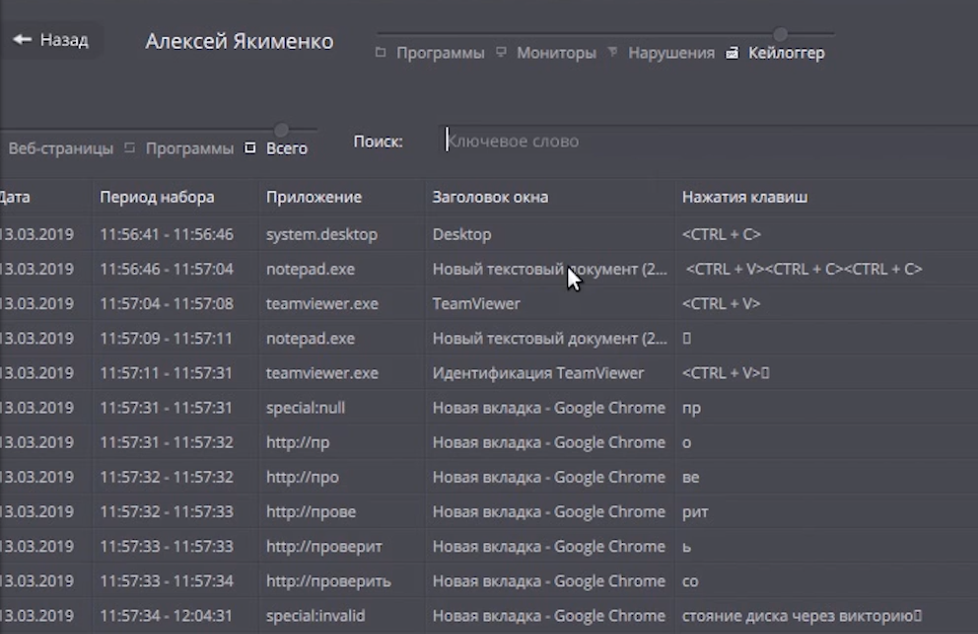Click the period 11:57:04 - 11:57:08

(167, 304)
